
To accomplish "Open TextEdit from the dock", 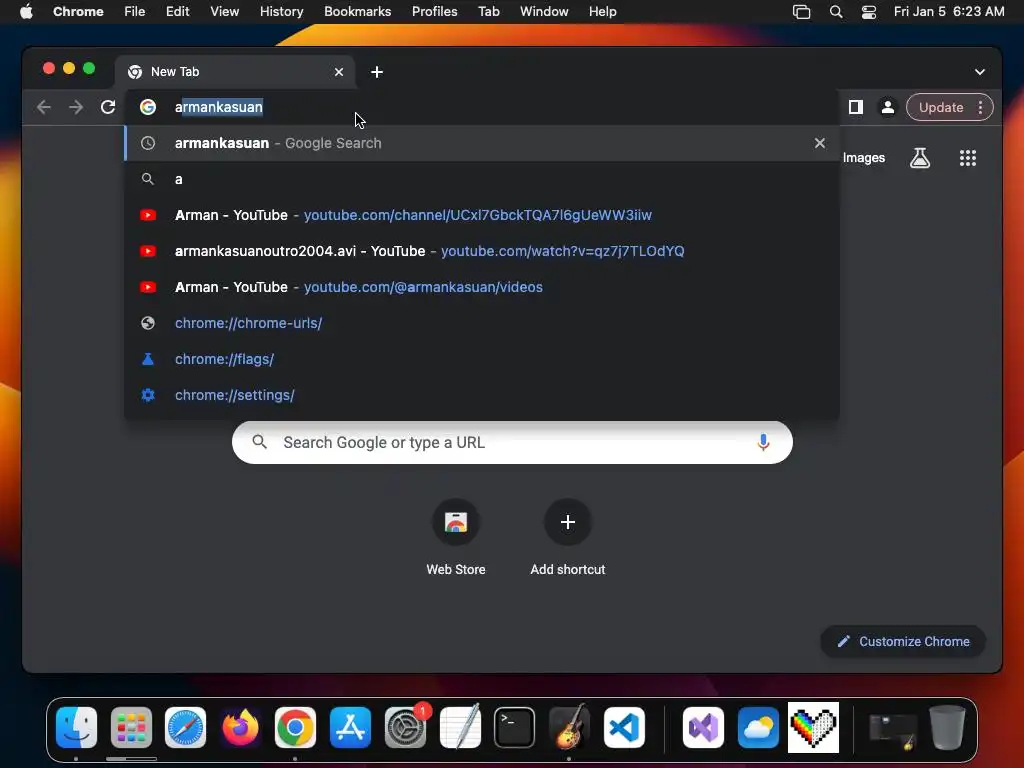I will pos(460,727).
